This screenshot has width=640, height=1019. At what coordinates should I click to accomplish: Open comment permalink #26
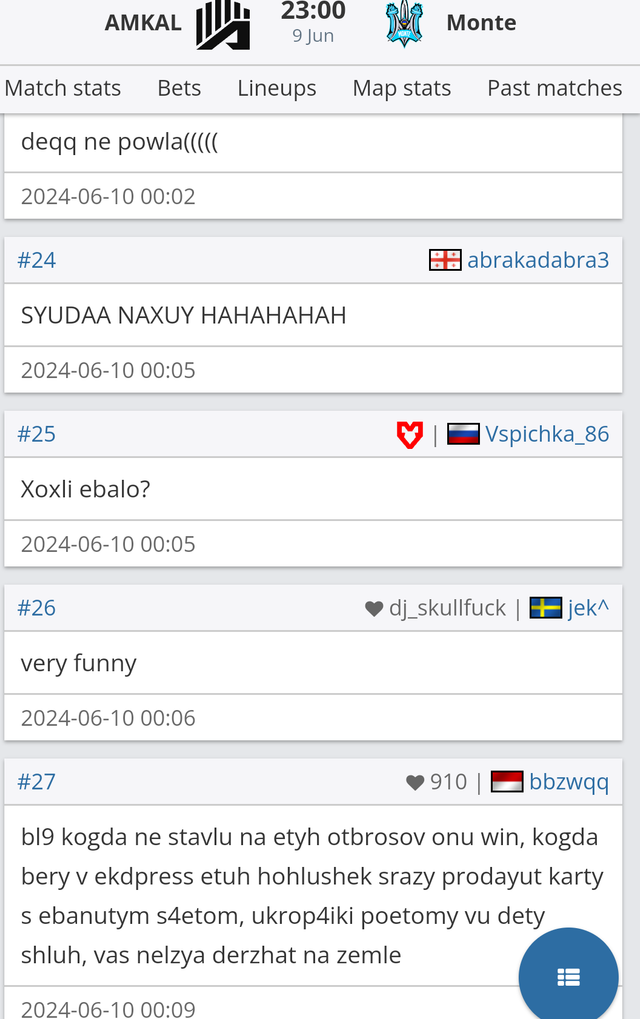[36, 608]
